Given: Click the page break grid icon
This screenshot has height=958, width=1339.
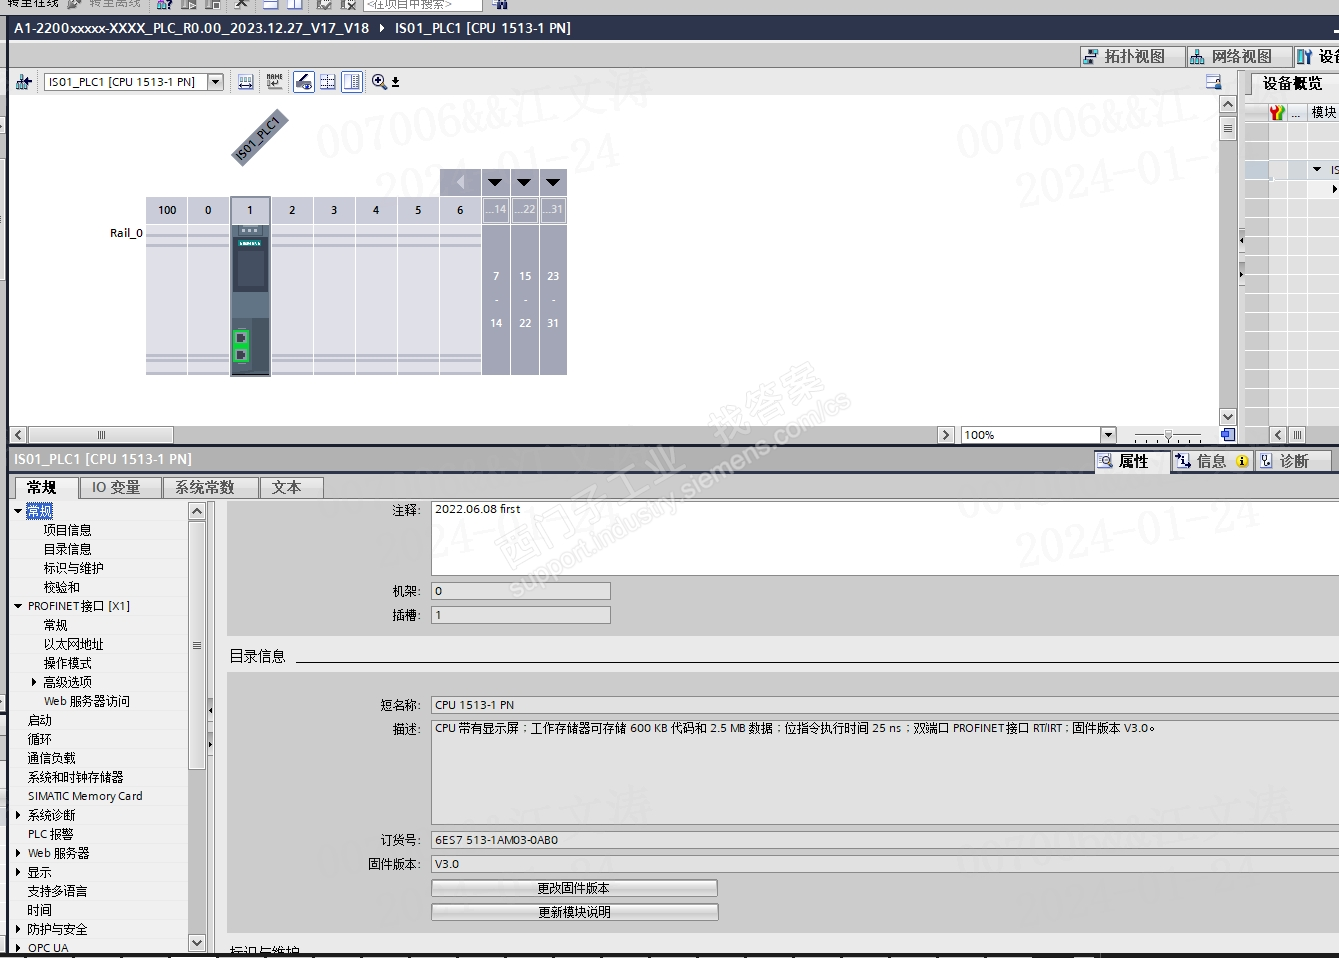Looking at the screenshot, I should point(328,82).
